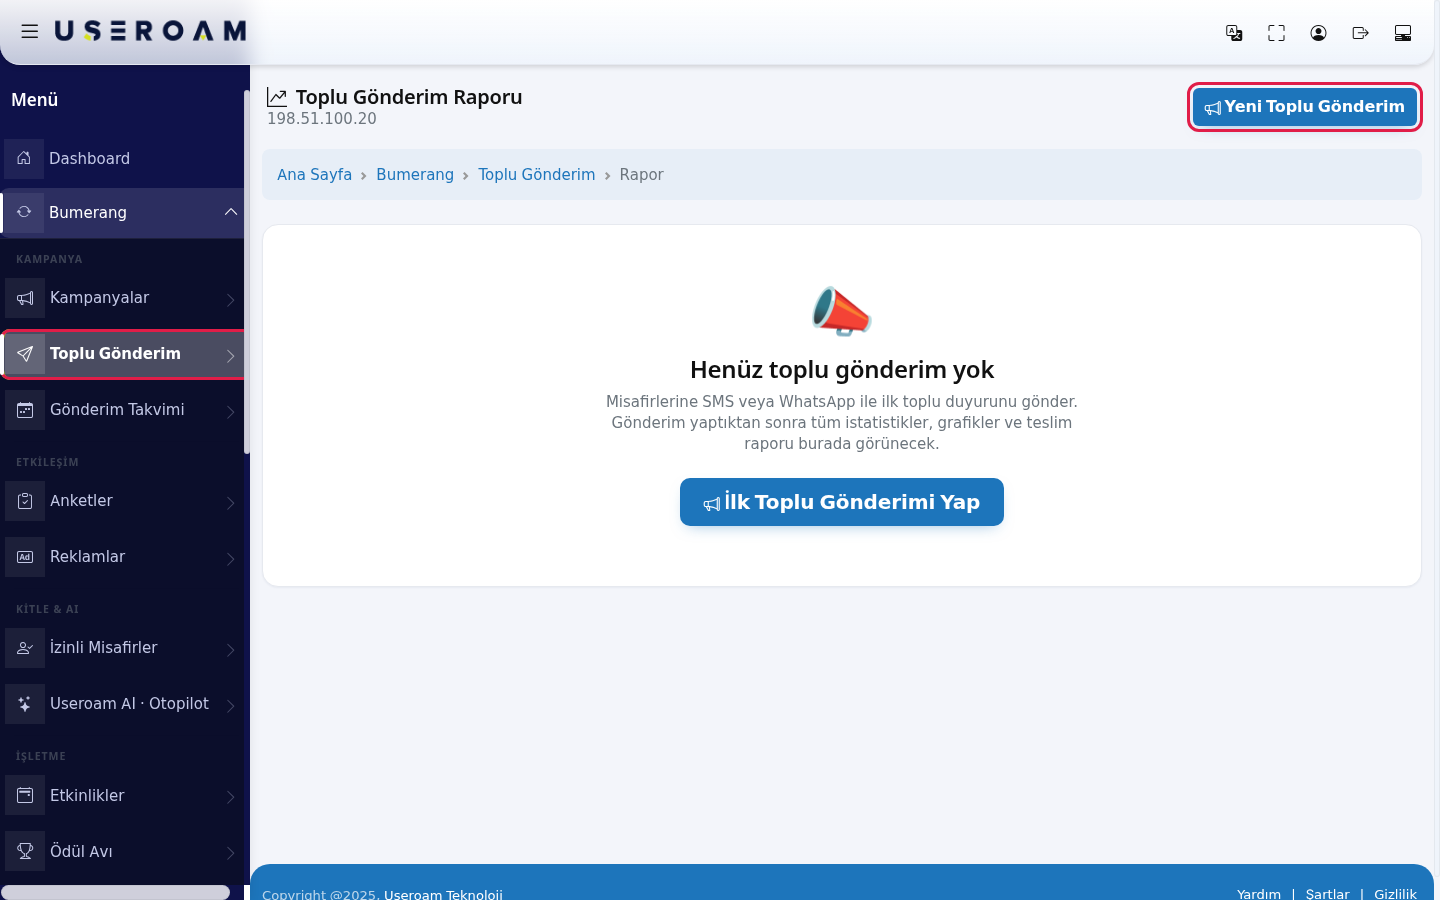Viewport: 1440px width, 900px height.
Task: Click the Yeni Toplu Gönderim button
Action: (x=1305, y=107)
